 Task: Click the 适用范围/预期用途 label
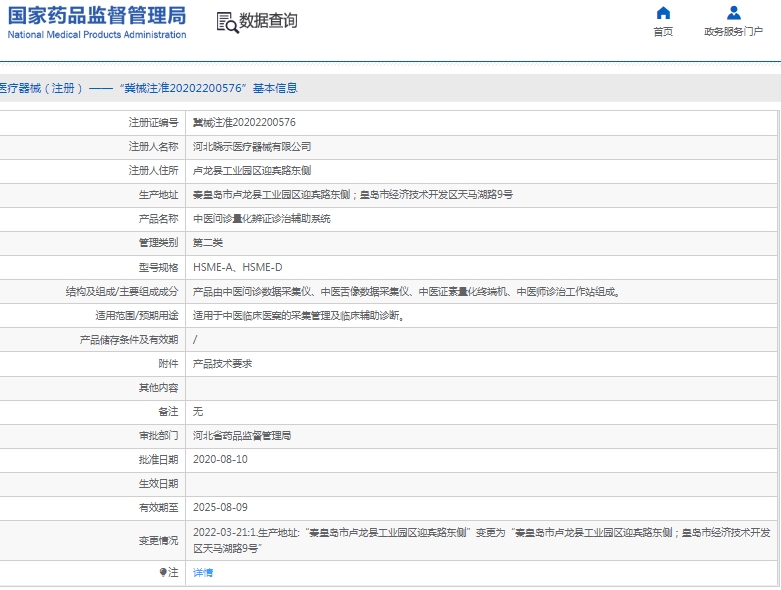(137, 316)
